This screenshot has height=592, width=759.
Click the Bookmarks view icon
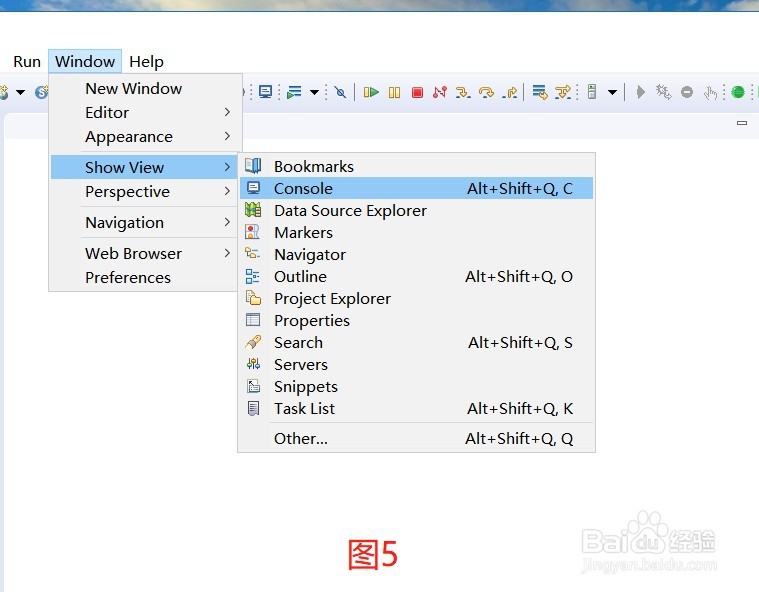click(x=253, y=166)
